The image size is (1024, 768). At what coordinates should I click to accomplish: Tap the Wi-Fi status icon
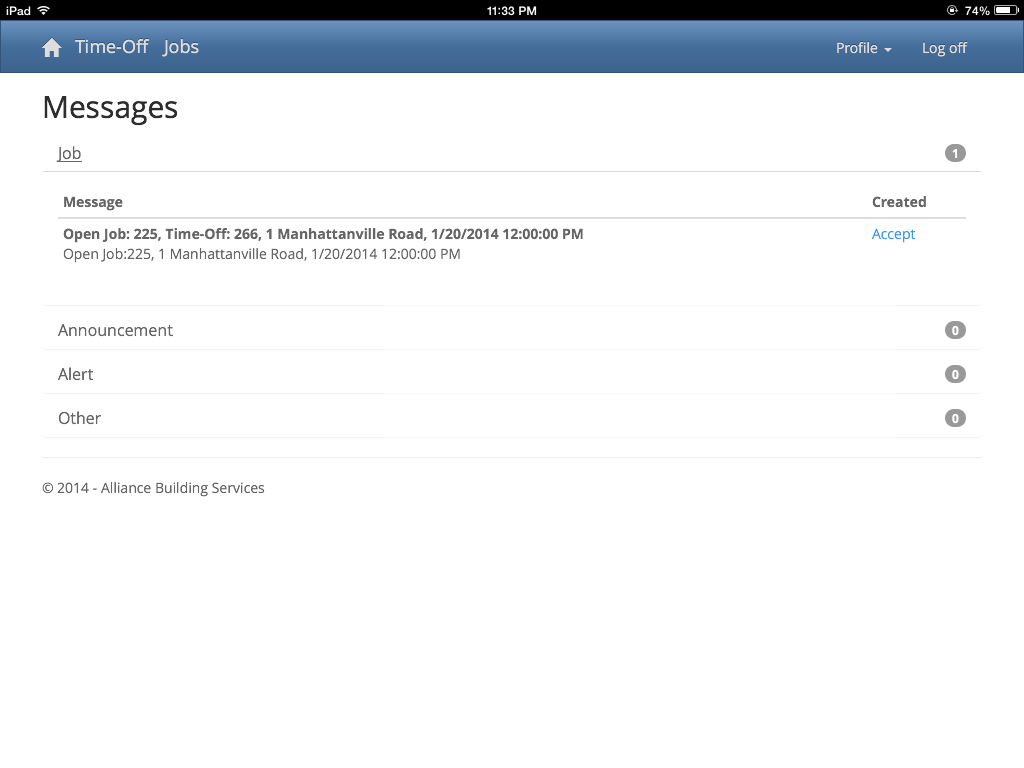(44, 10)
